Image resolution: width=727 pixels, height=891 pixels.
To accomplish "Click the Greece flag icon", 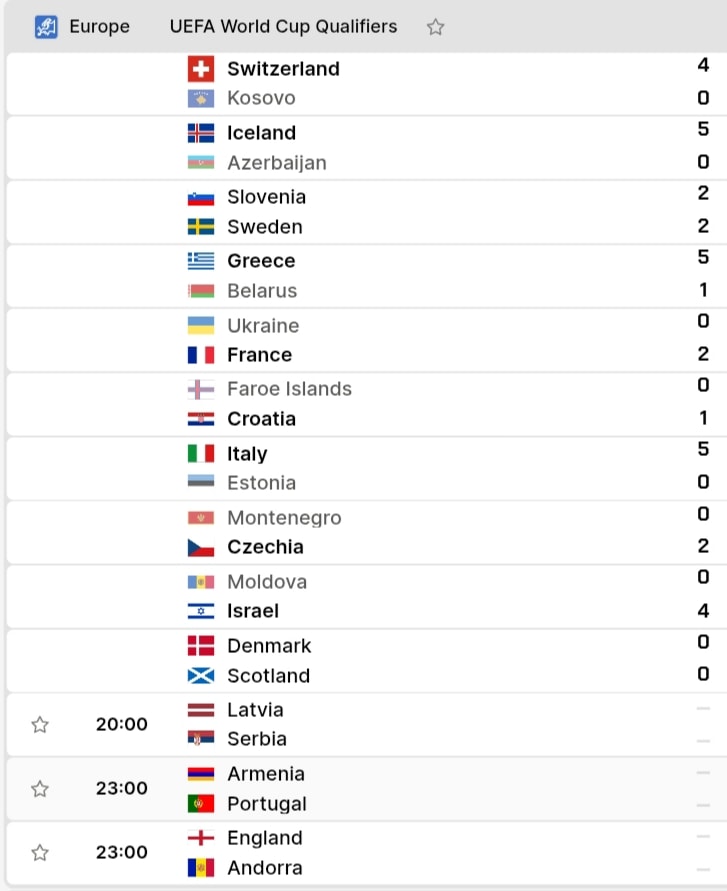I will (201, 261).
